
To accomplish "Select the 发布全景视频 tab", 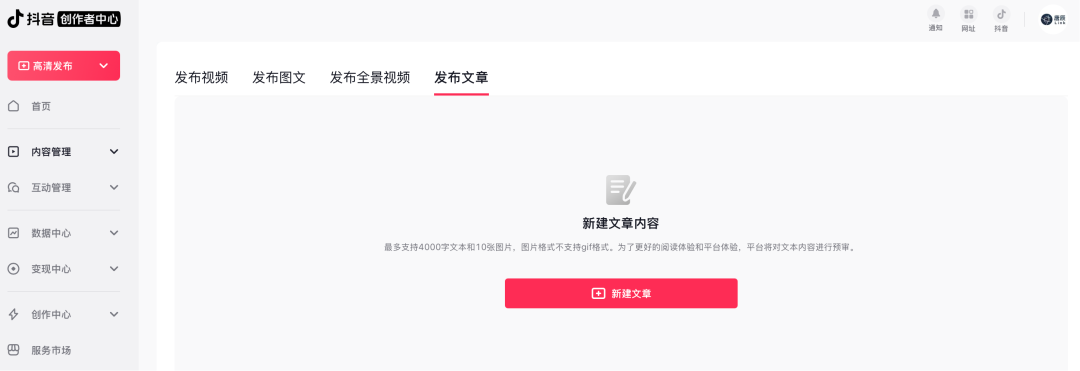I will point(370,78).
